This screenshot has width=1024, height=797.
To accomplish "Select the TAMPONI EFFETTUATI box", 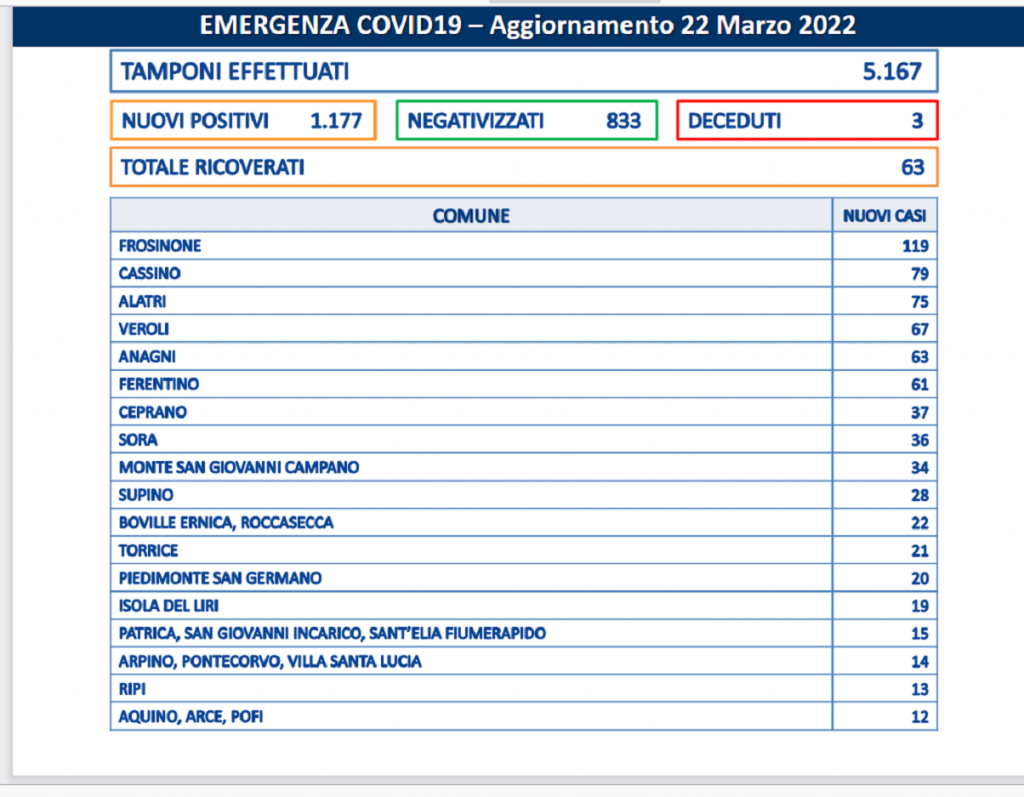I will (523, 72).
